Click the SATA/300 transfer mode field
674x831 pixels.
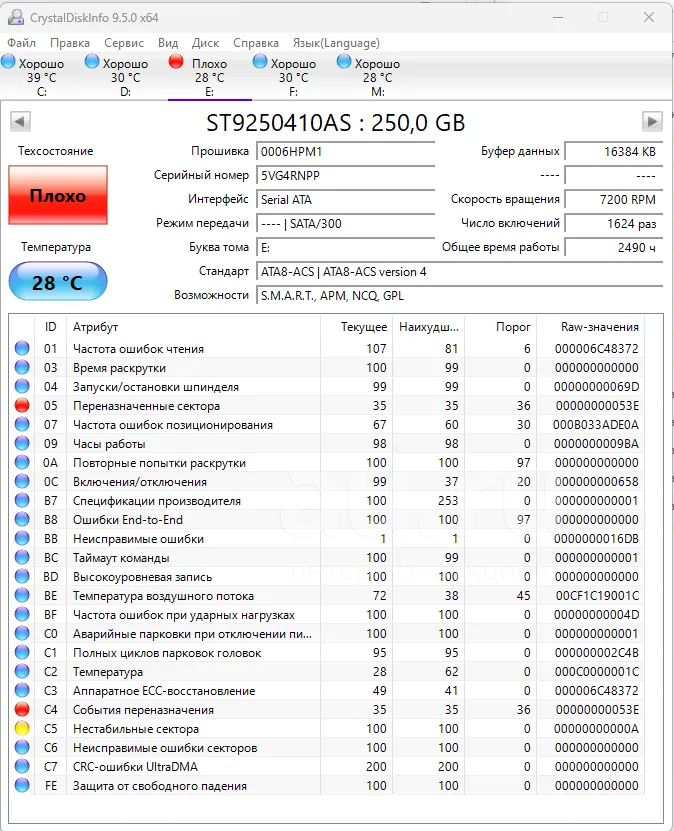[345, 224]
